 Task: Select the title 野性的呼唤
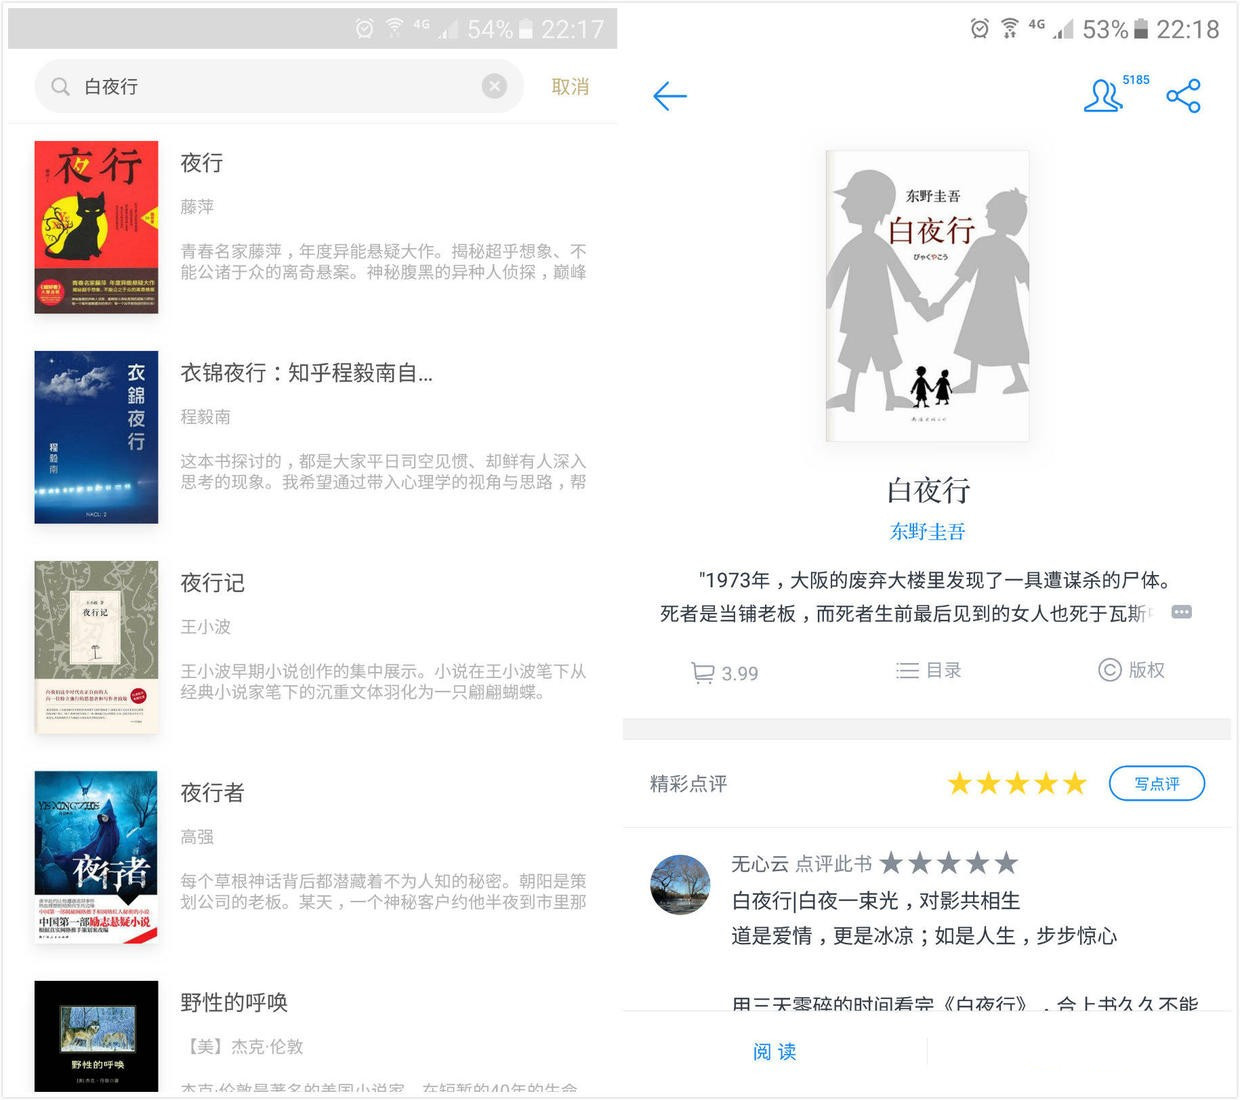pos(234,1003)
